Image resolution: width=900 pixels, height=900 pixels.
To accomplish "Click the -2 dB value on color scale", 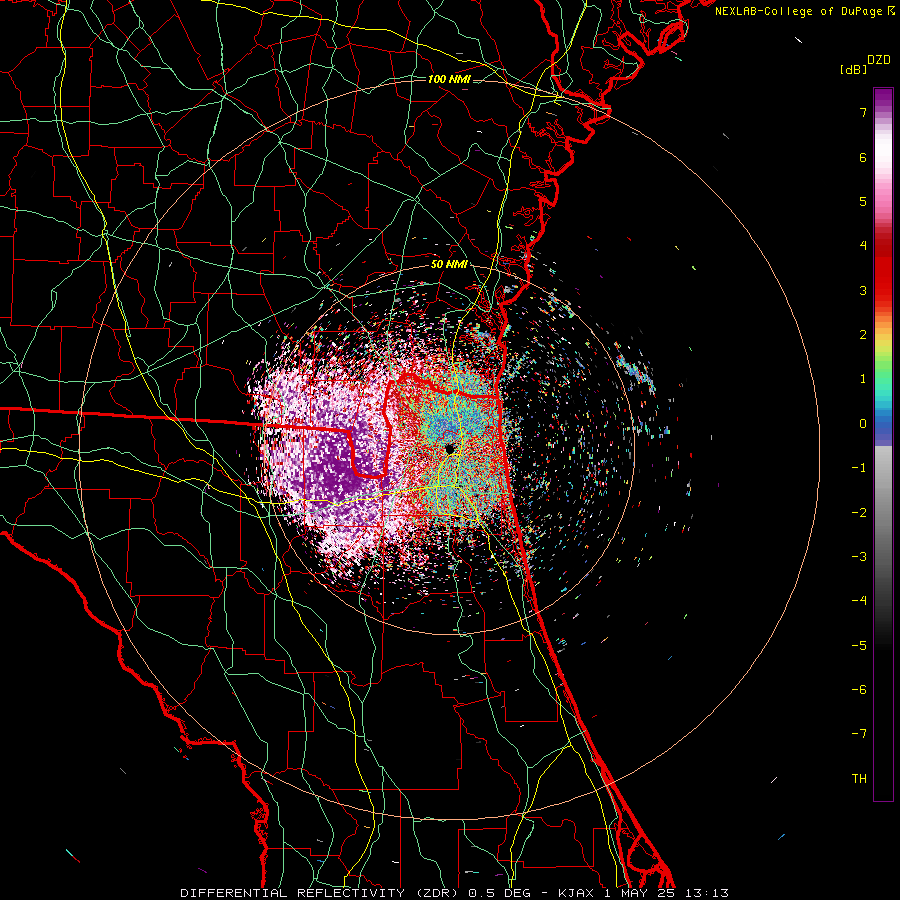I will click(x=859, y=513).
